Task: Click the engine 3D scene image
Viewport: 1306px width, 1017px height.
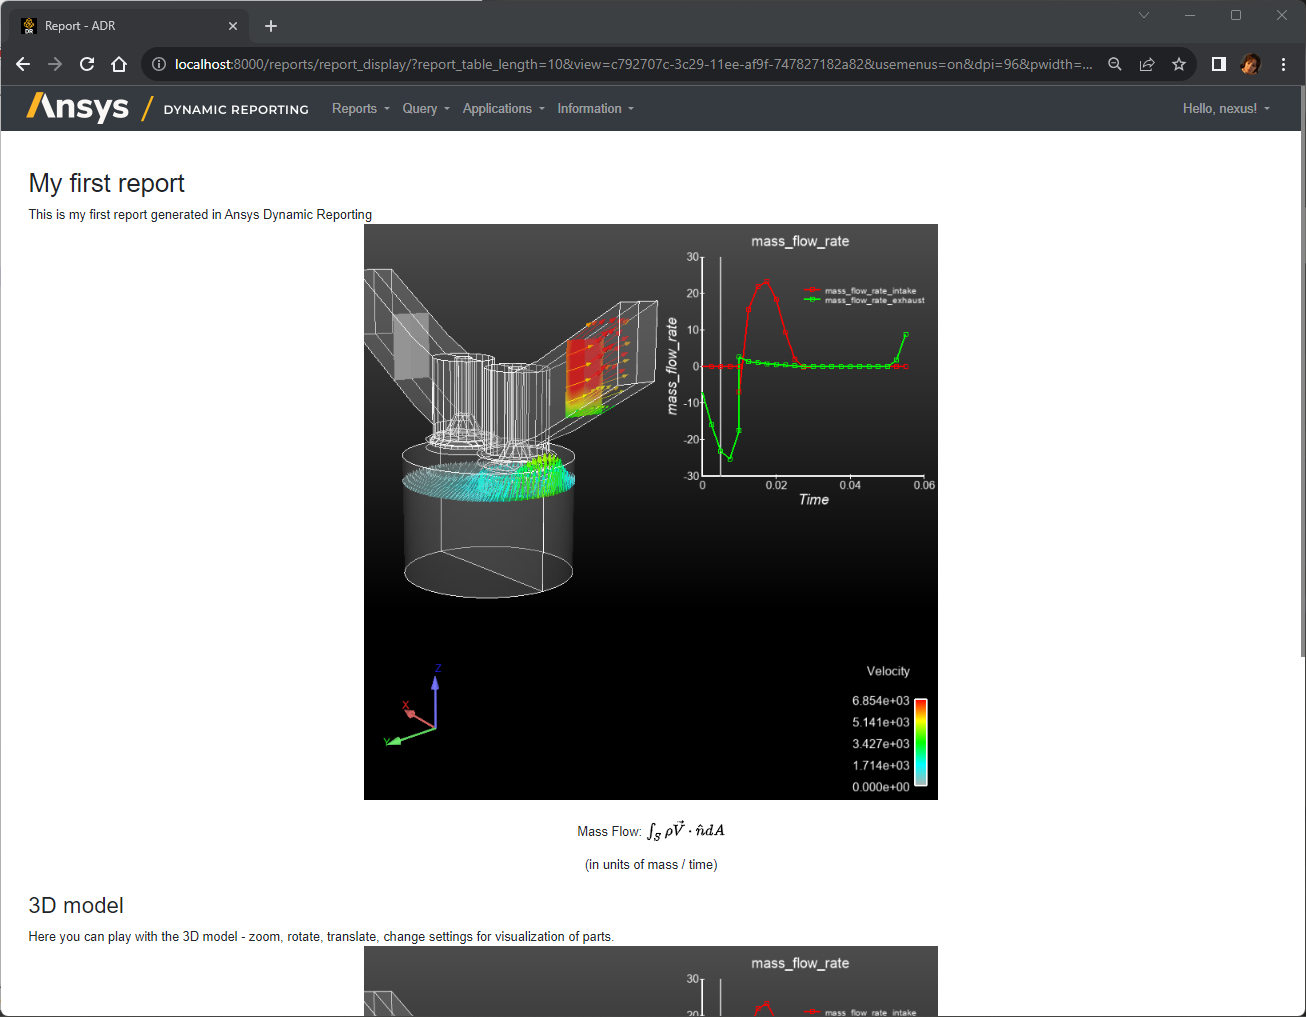Action: (x=651, y=512)
